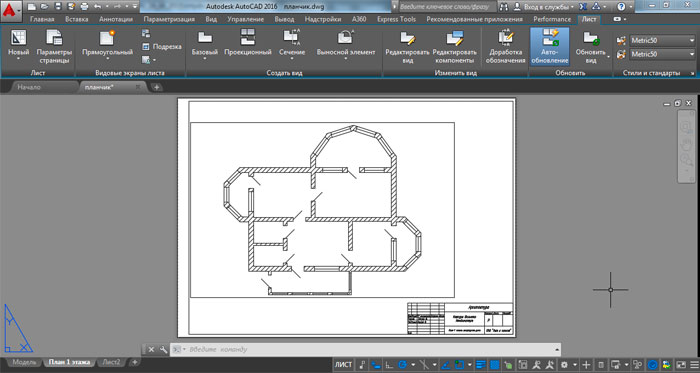This screenshot has width=700, height=373.
Task: Switch to the Лист2 layout tab
Action: tap(111, 362)
